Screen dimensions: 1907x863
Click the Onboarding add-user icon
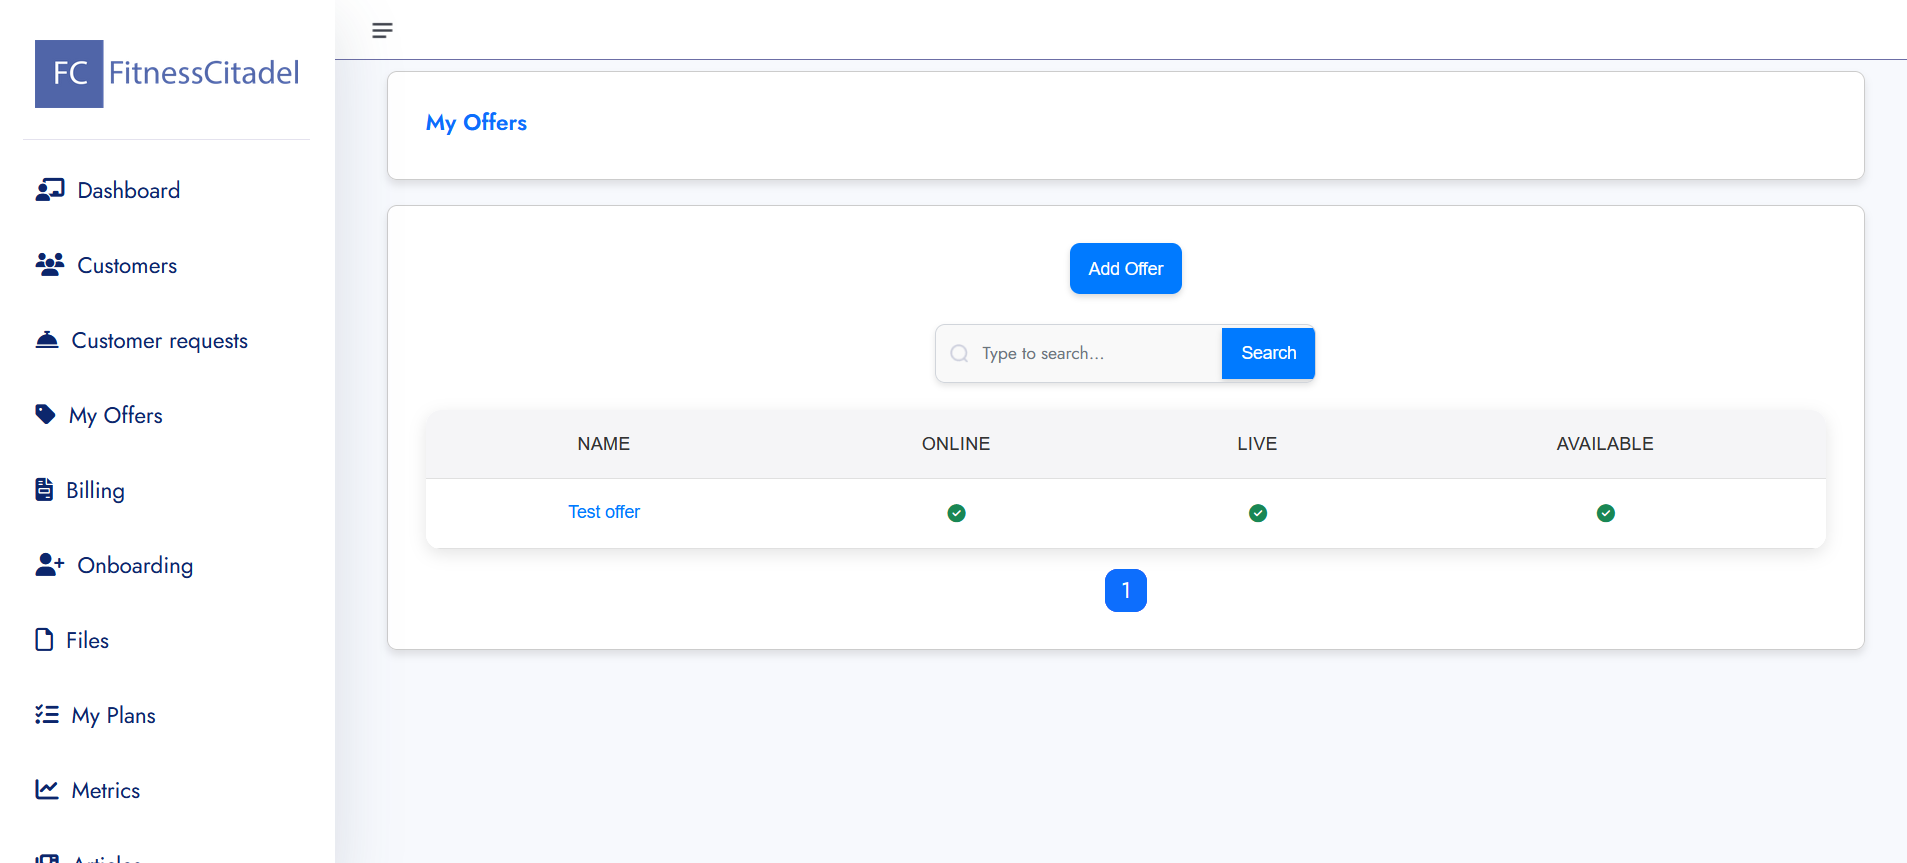(x=50, y=565)
